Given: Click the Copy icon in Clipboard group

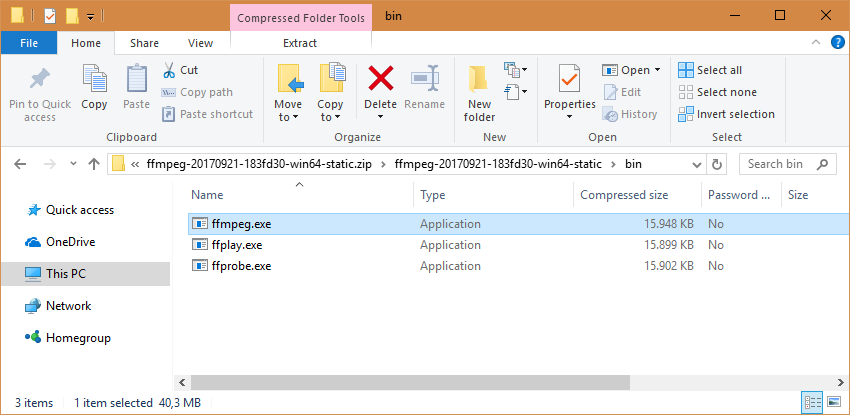Looking at the screenshot, I should [x=94, y=79].
